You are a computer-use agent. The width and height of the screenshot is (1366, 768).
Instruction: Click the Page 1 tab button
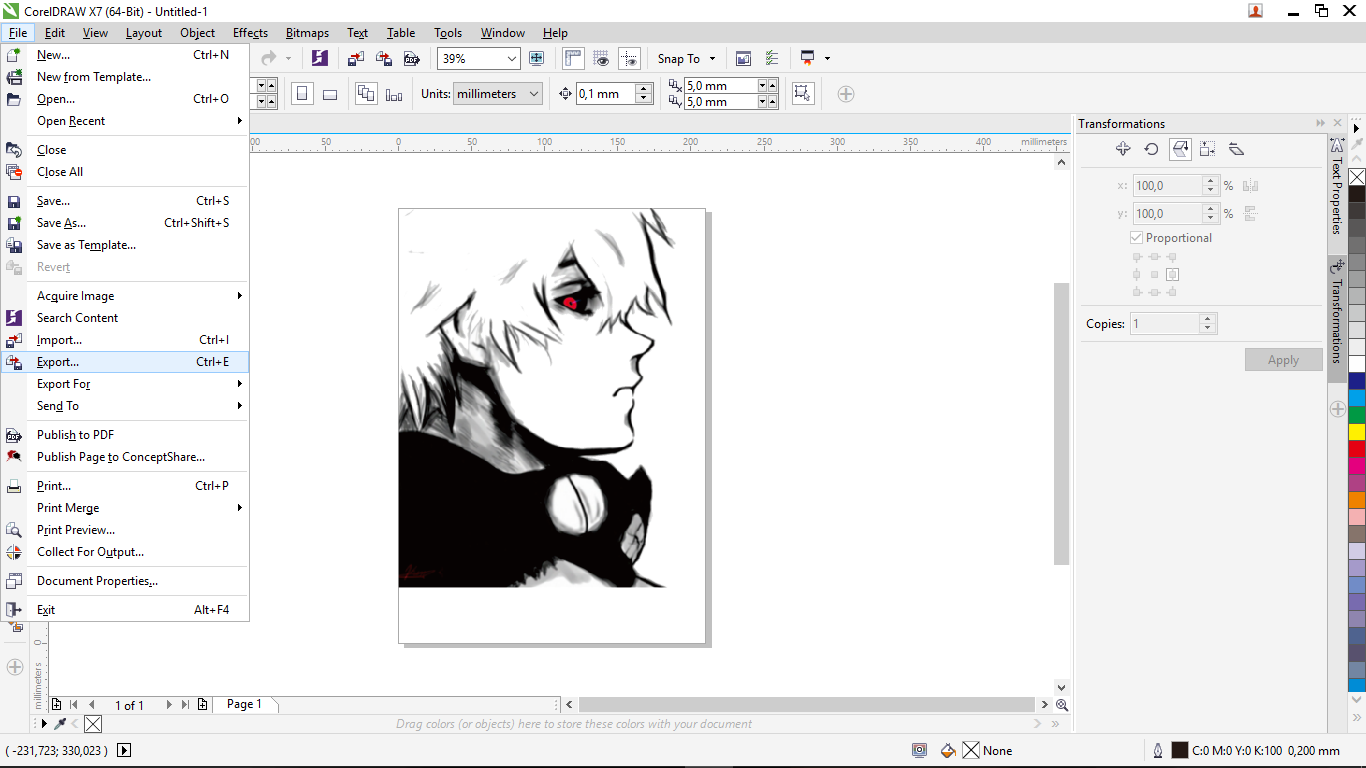tap(244, 704)
